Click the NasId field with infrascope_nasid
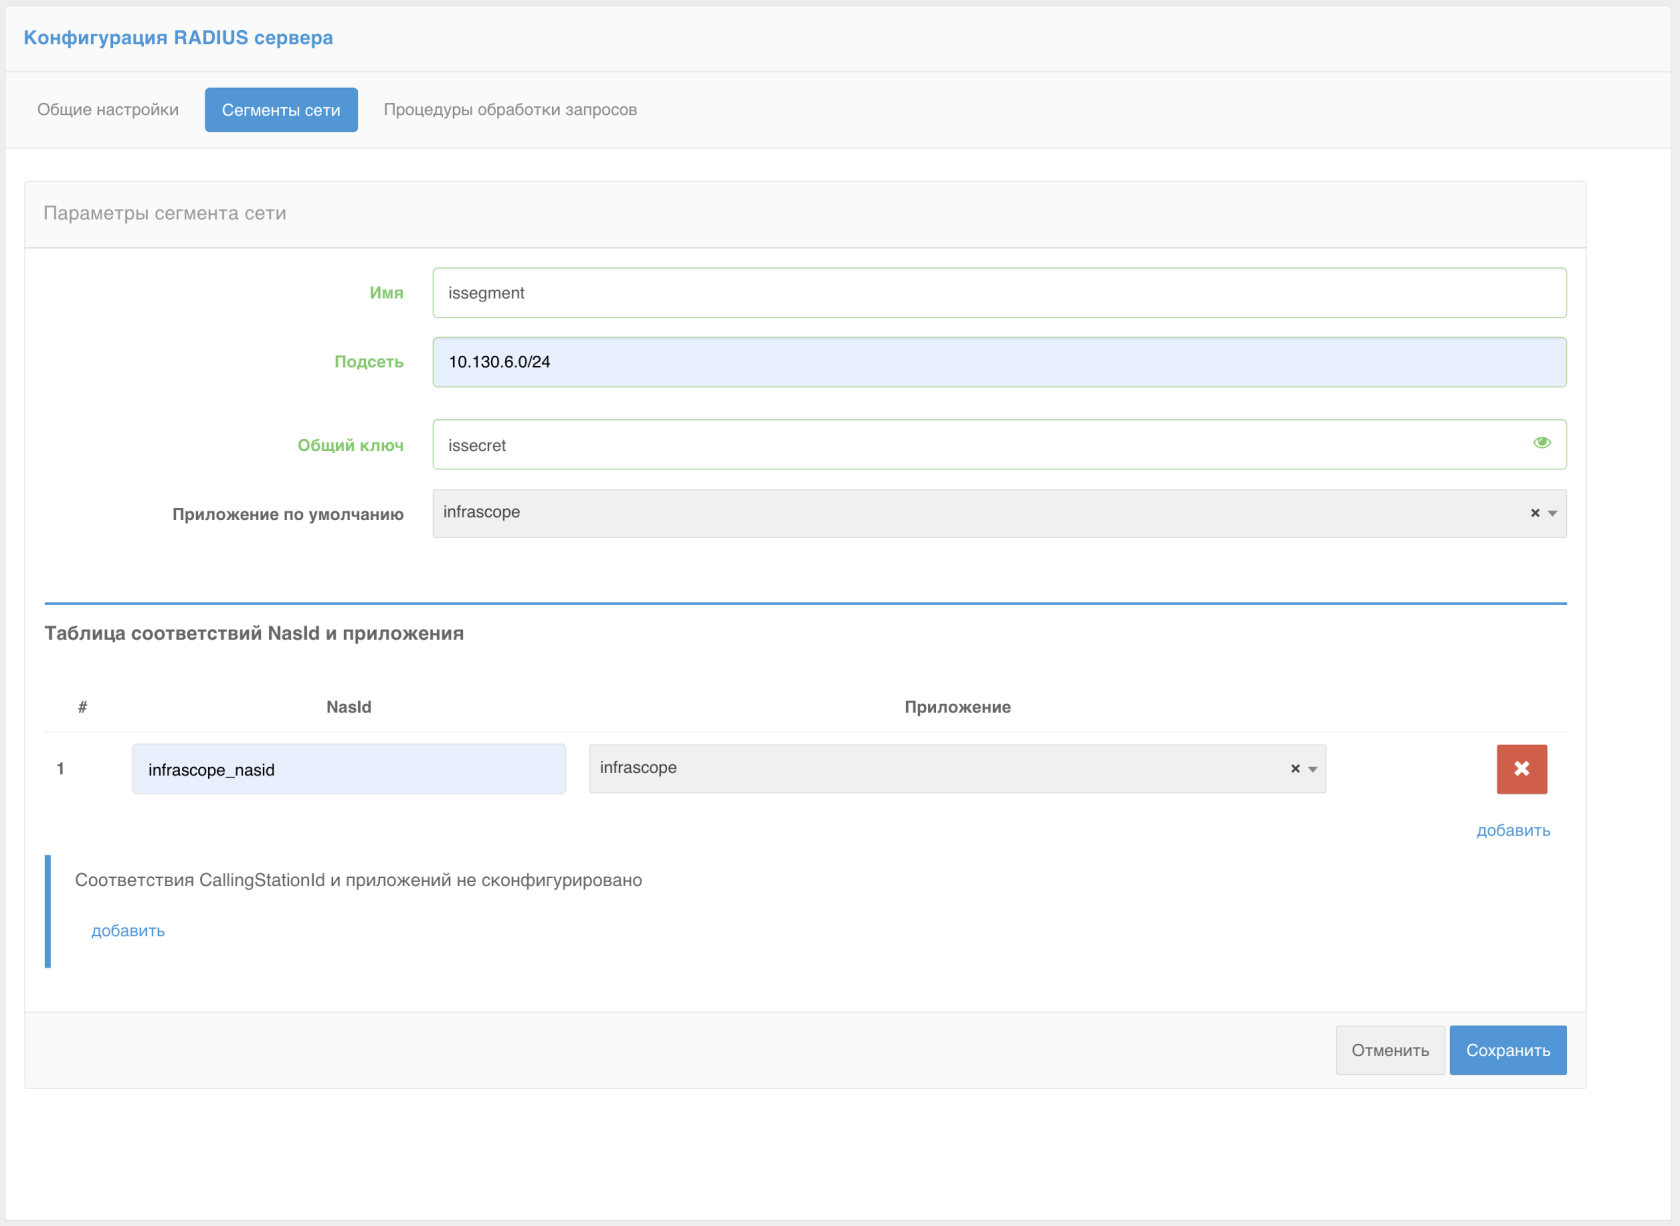Viewport: 1680px width, 1226px height. click(348, 769)
